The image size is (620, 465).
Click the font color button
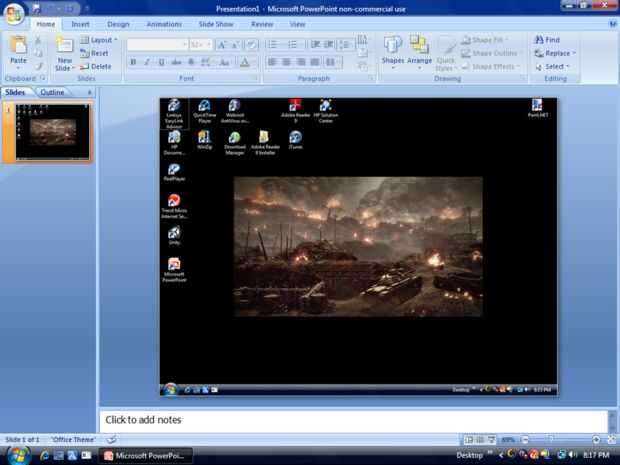pos(245,62)
